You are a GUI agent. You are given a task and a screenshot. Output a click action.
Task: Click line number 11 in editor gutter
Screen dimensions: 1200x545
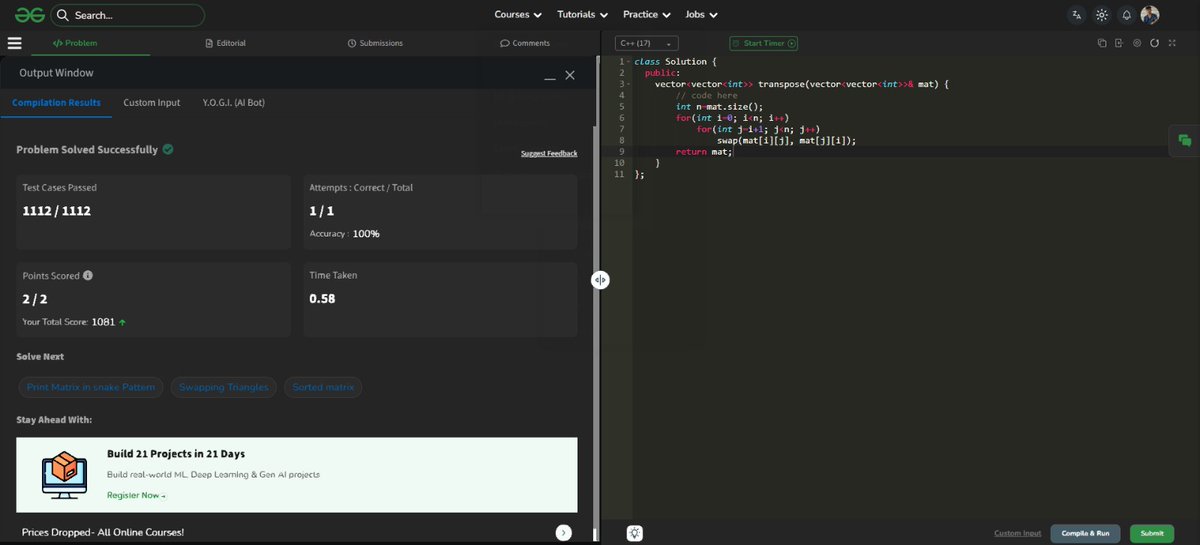[620, 173]
